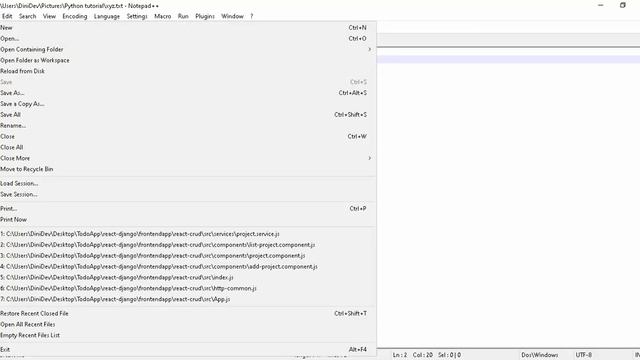
Task: Choose Open Folder as Workspace
Action: click(188, 60)
